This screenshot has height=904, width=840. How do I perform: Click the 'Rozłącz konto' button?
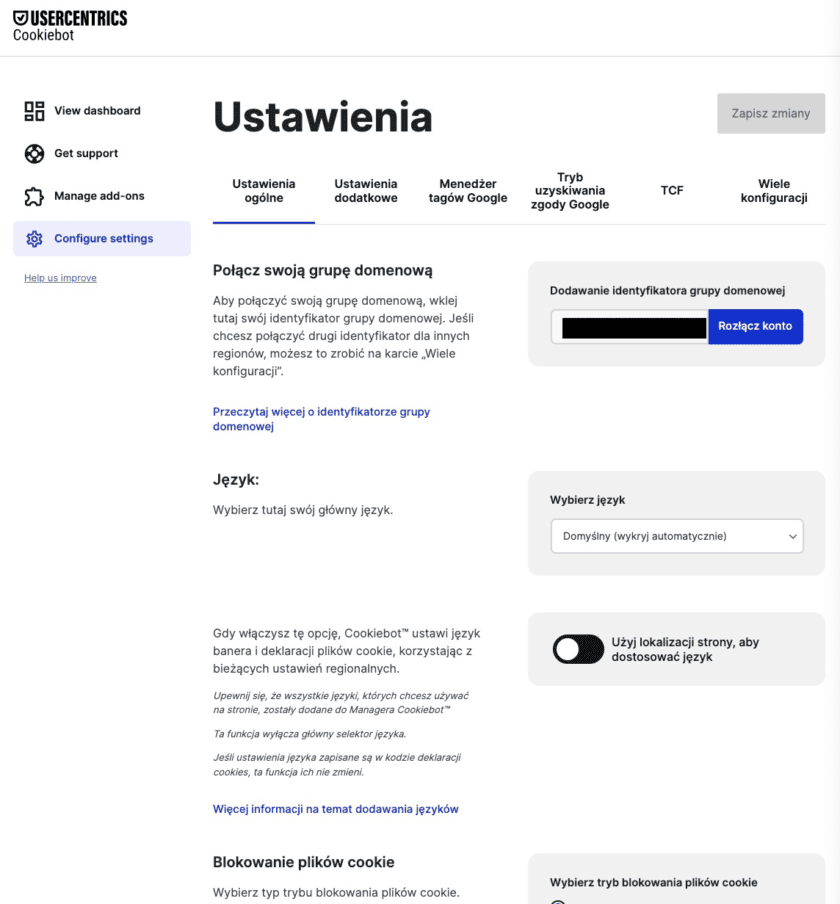pos(755,327)
